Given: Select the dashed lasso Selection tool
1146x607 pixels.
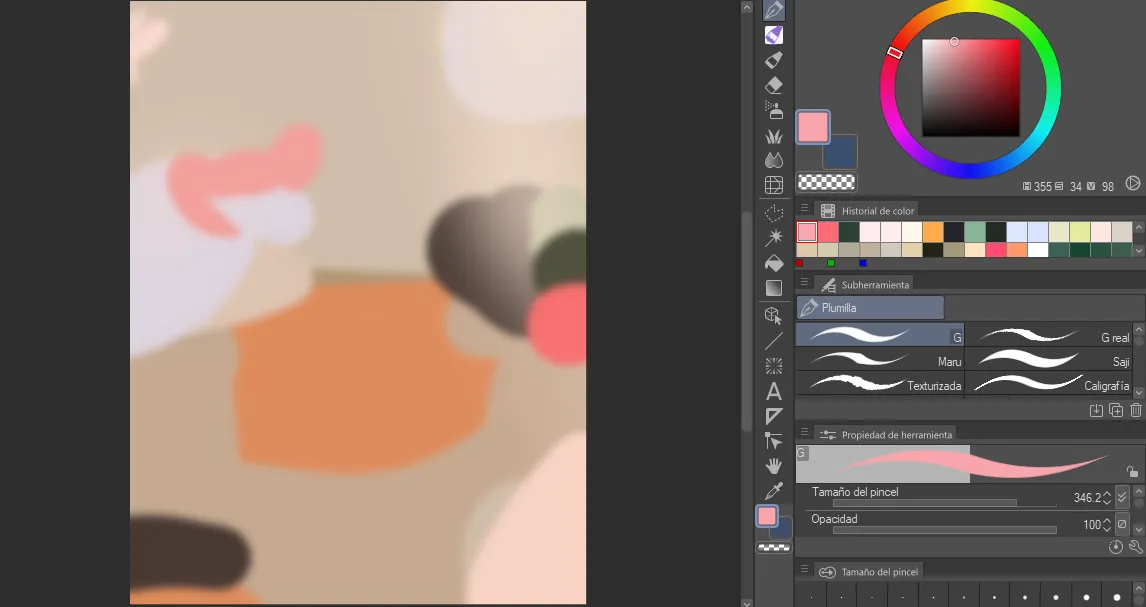Looking at the screenshot, I should [773, 213].
